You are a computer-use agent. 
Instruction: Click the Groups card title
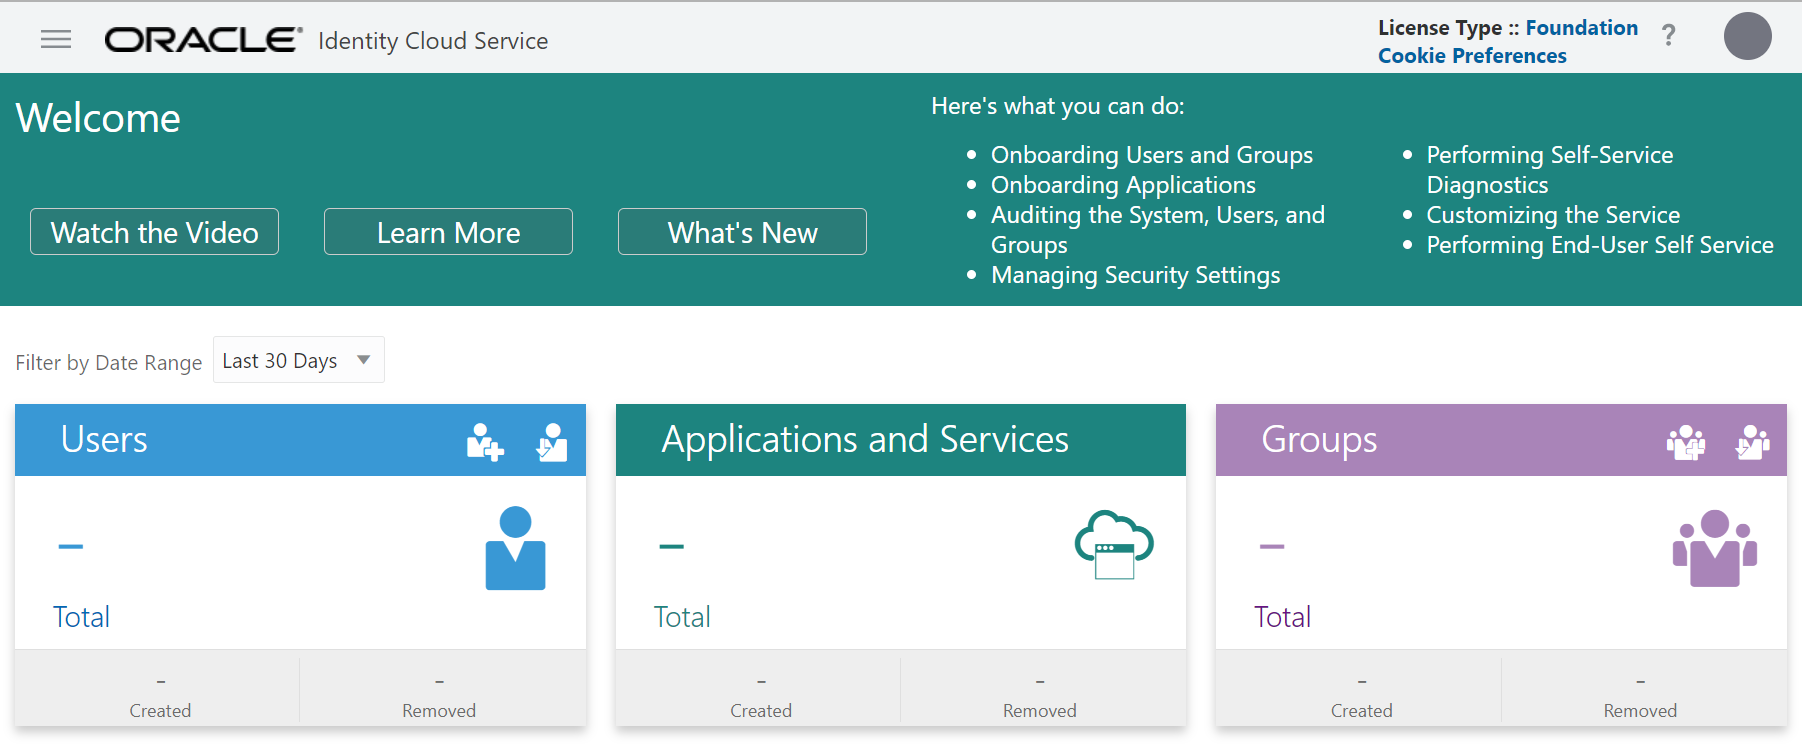click(x=1319, y=440)
